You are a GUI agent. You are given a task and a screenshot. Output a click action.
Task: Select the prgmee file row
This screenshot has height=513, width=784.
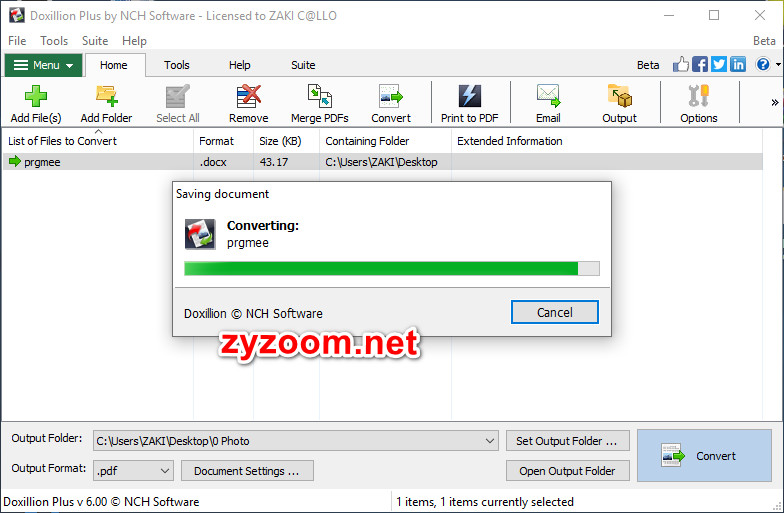(x=382, y=162)
